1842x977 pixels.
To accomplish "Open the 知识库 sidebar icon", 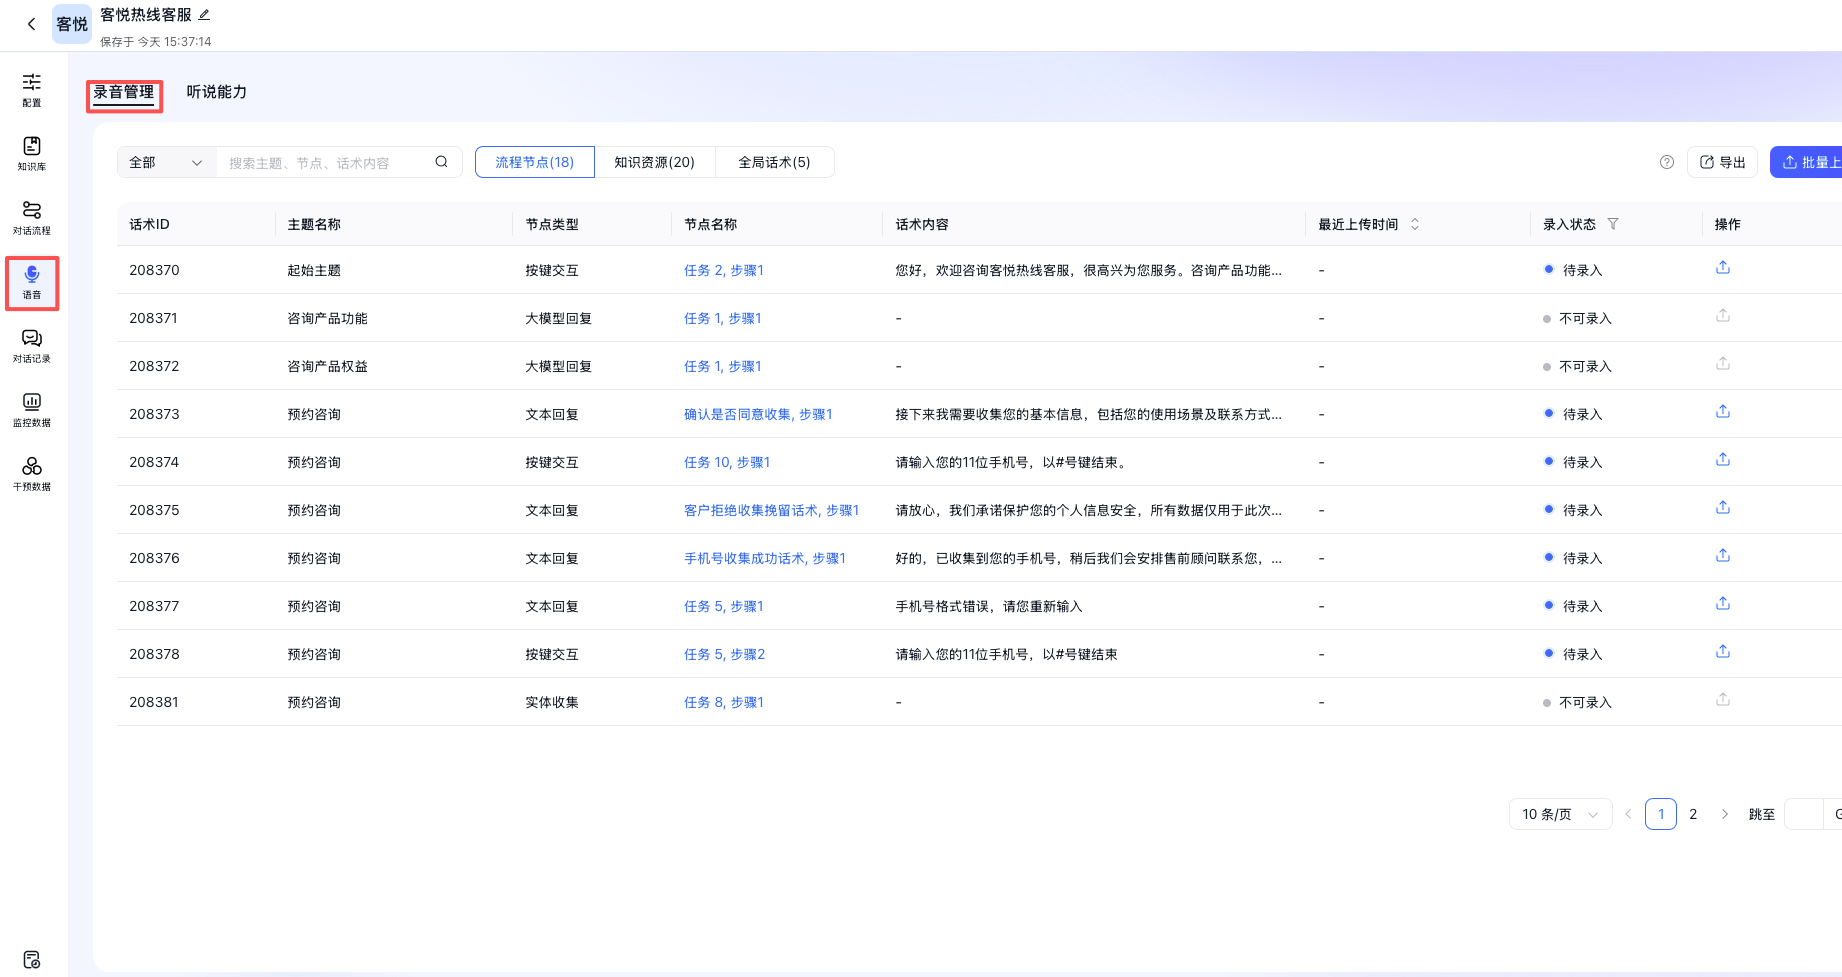I will click(32, 153).
